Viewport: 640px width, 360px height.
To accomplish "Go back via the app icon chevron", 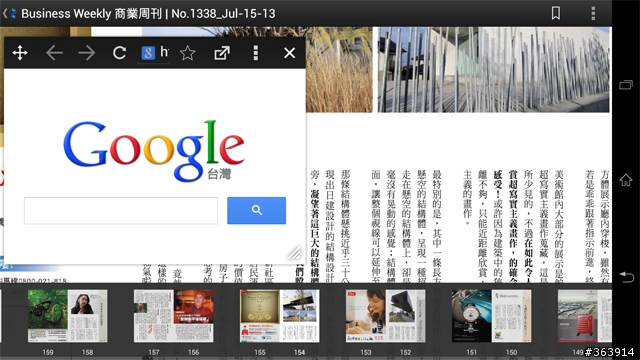I will [9, 13].
